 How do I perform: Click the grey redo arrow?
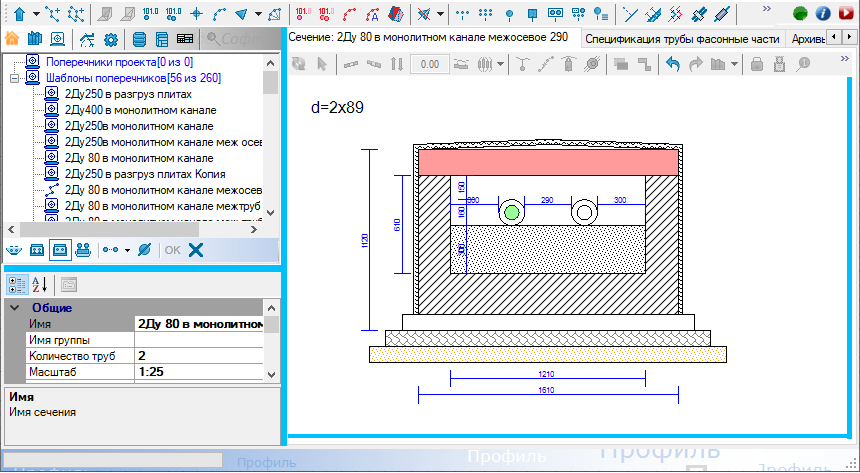click(695, 64)
